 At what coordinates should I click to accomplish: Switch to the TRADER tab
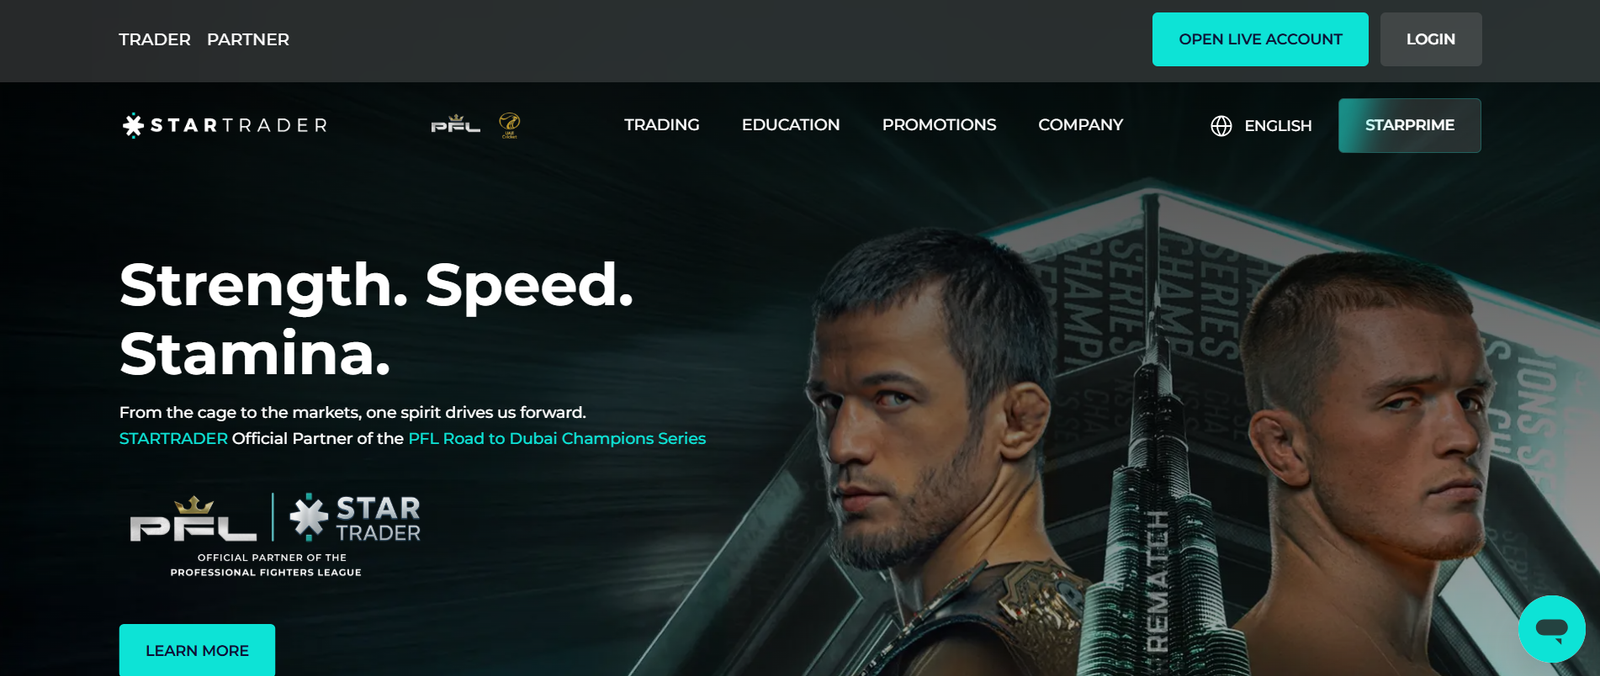pyautogui.click(x=155, y=40)
